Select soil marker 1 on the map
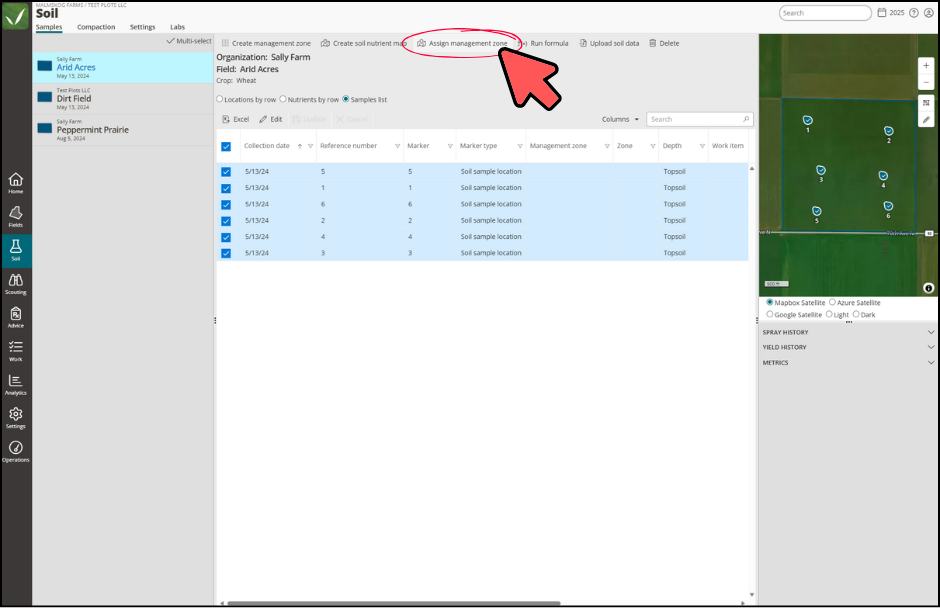Viewport: 940px width, 610px height. click(808, 121)
